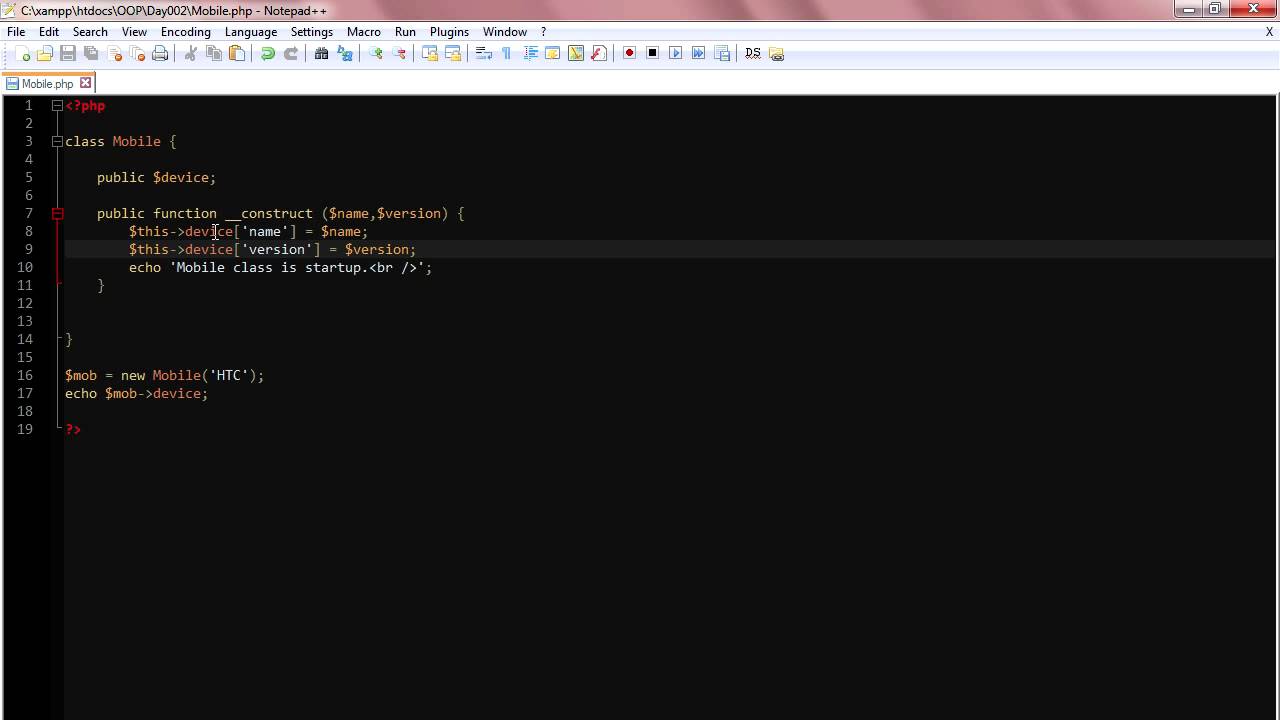Viewport: 1280px width, 720px height.
Task: Save current recorded macro icon
Action: coord(722,54)
